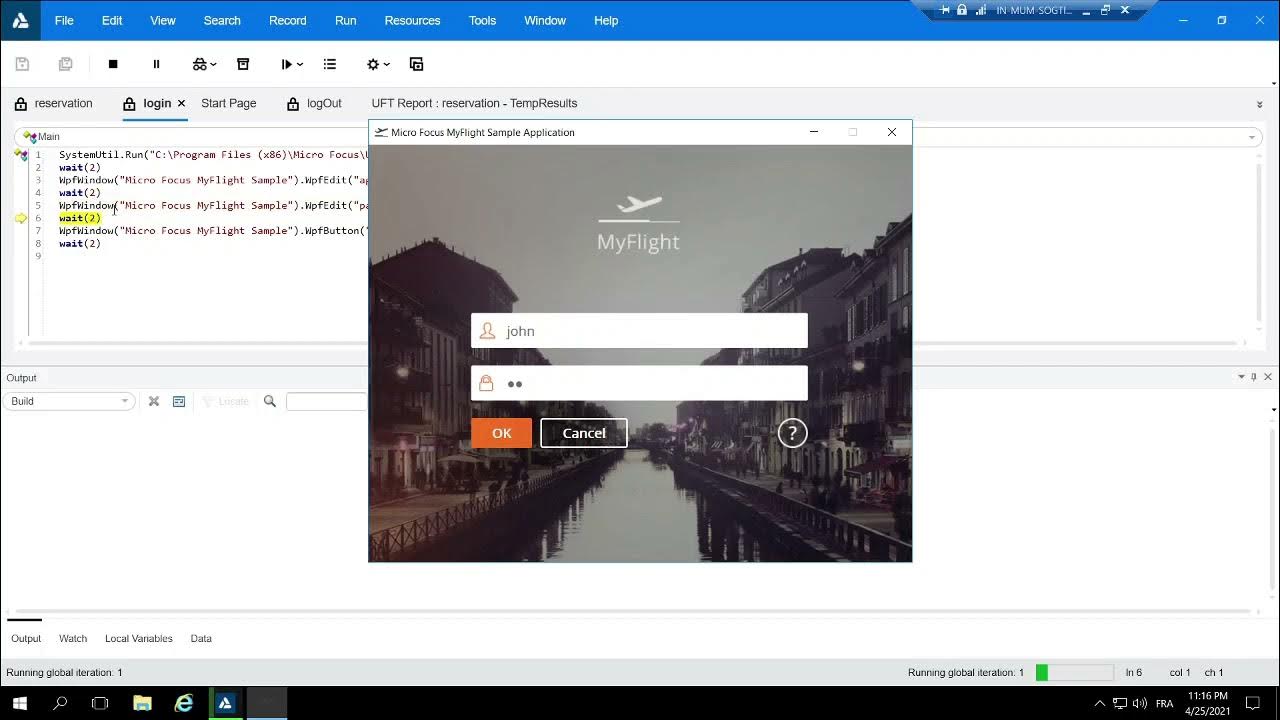Click the pin icon on remote session bar

[946, 10]
